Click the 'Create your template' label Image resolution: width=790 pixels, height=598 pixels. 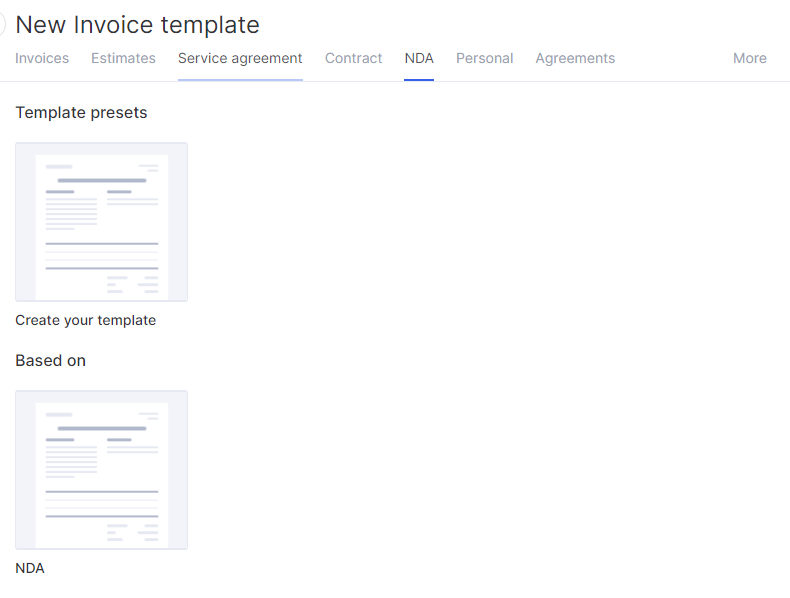[86, 320]
